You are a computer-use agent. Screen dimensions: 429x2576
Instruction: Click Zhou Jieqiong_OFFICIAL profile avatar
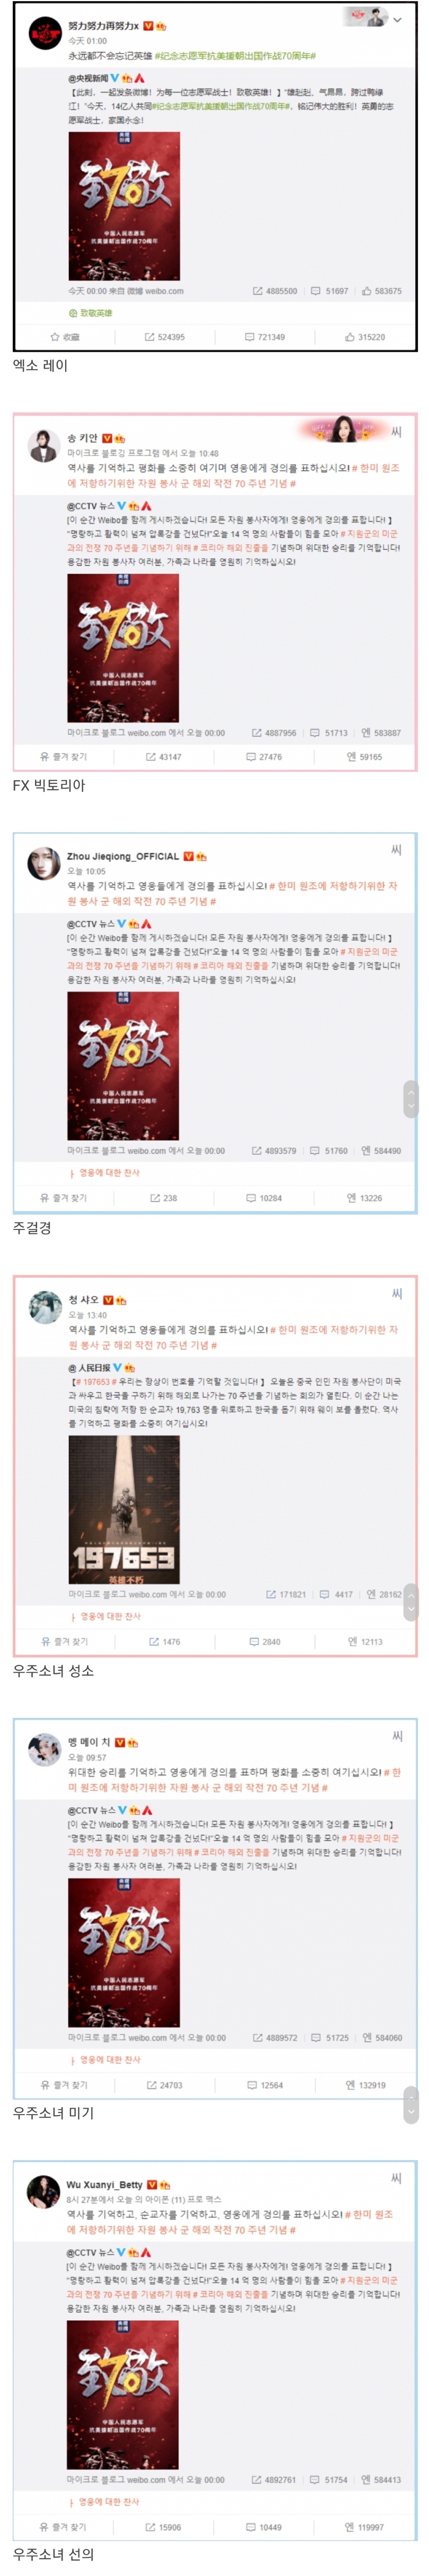(x=43, y=863)
